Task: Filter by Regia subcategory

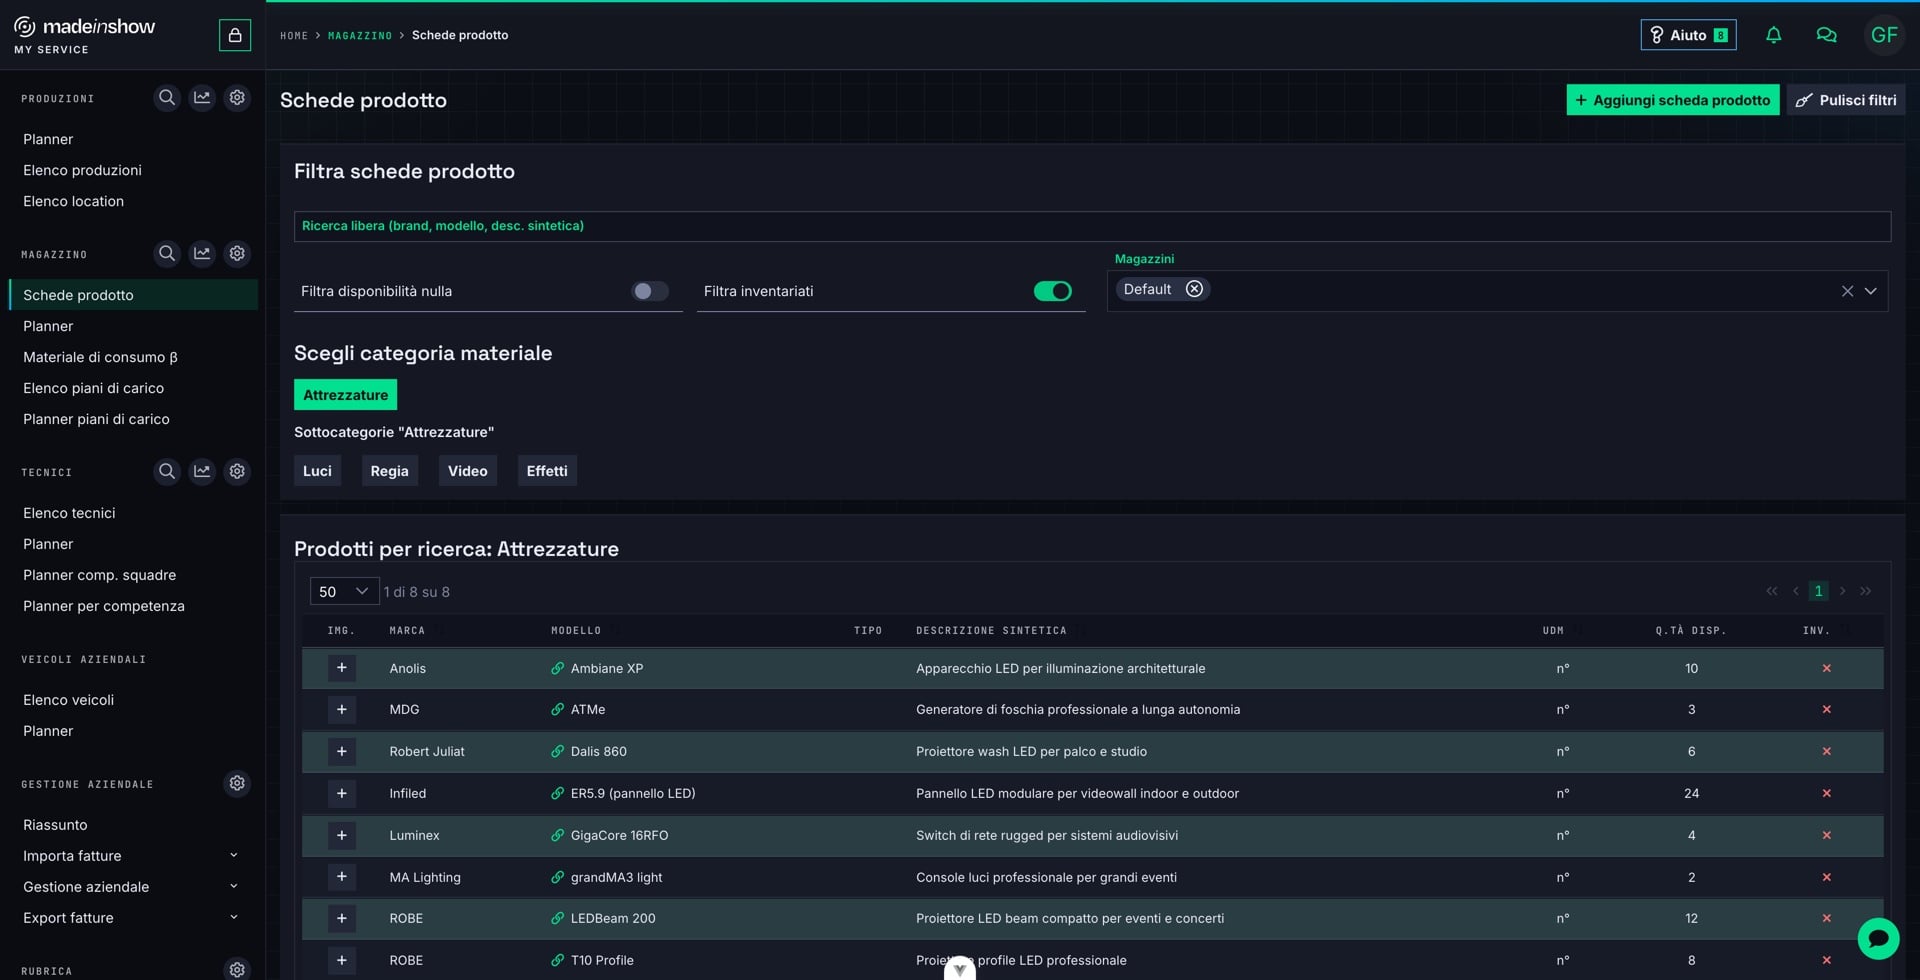Action: pos(389,471)
